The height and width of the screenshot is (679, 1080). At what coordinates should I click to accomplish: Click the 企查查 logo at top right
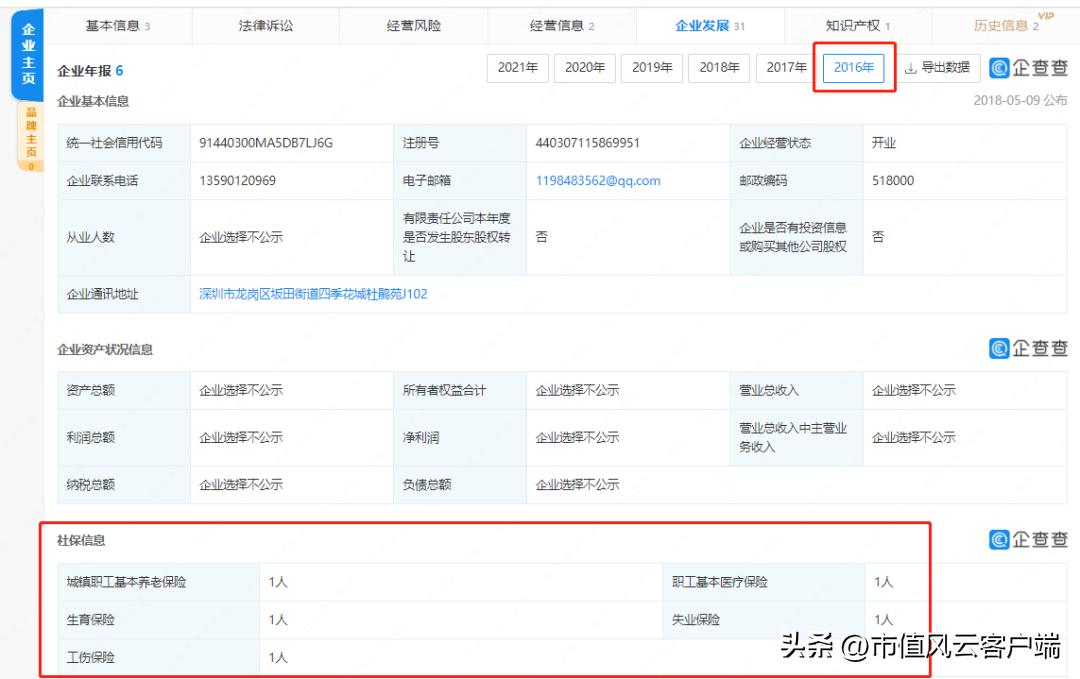coord(1028,68)
